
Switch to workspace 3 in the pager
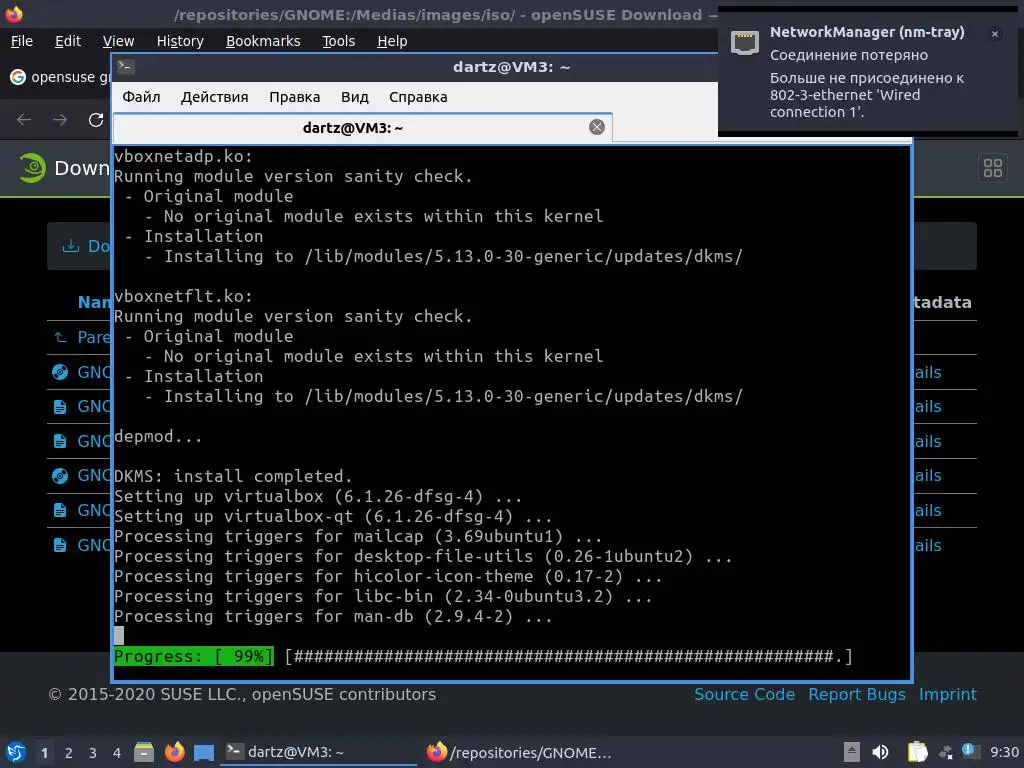coord(93,753)
